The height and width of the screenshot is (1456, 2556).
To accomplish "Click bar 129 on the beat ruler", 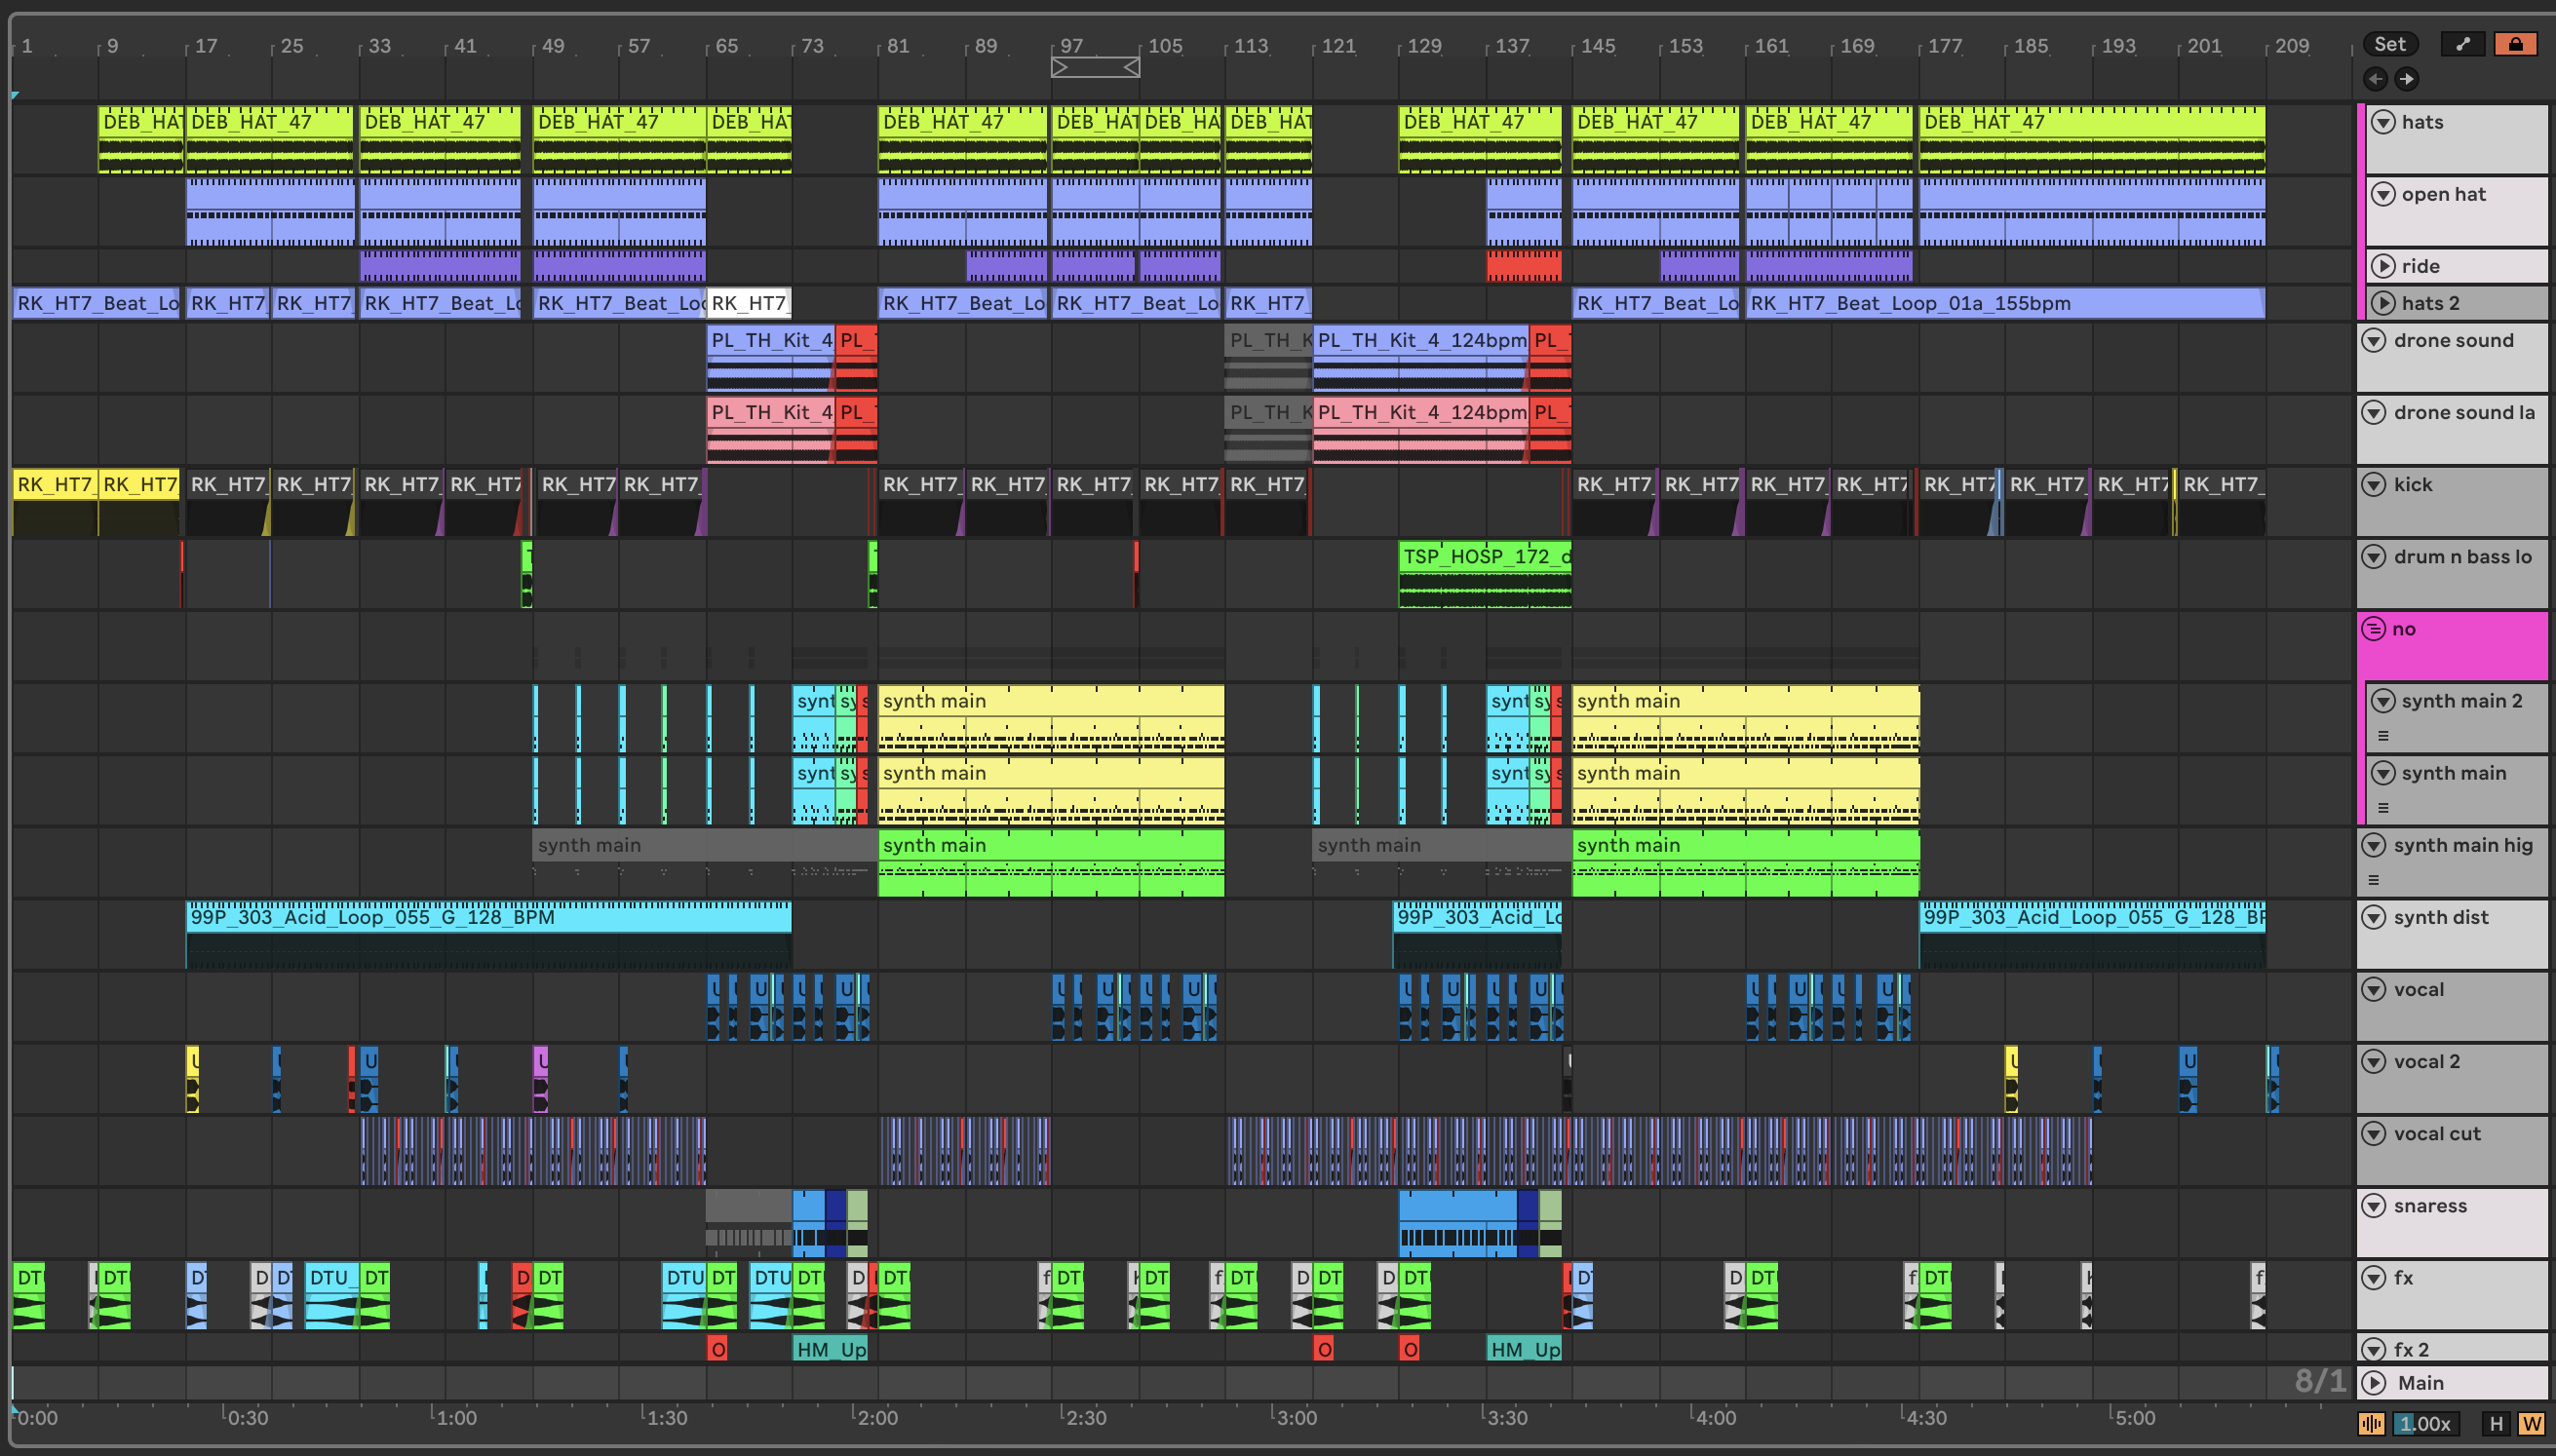I will (x=1423, y=46).
